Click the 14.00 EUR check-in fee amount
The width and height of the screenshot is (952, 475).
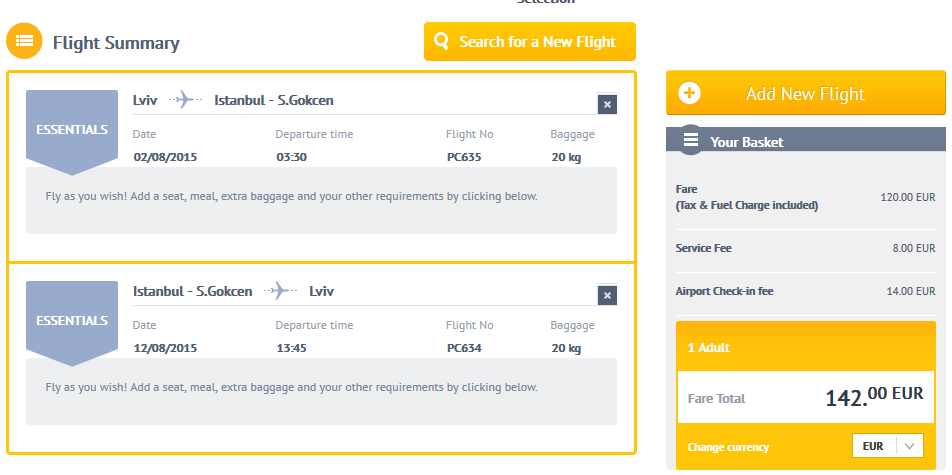coord(911,291)
